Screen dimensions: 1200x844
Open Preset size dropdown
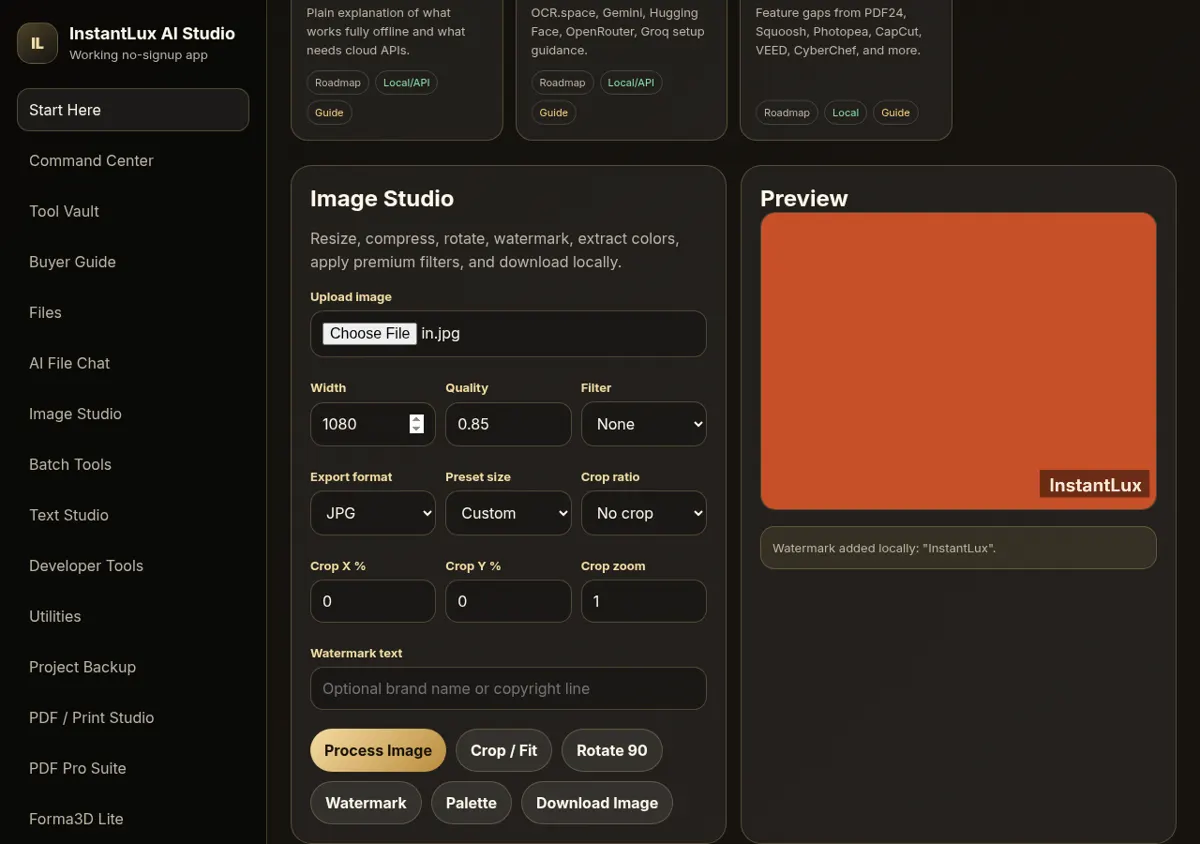(x=508, y=513)
